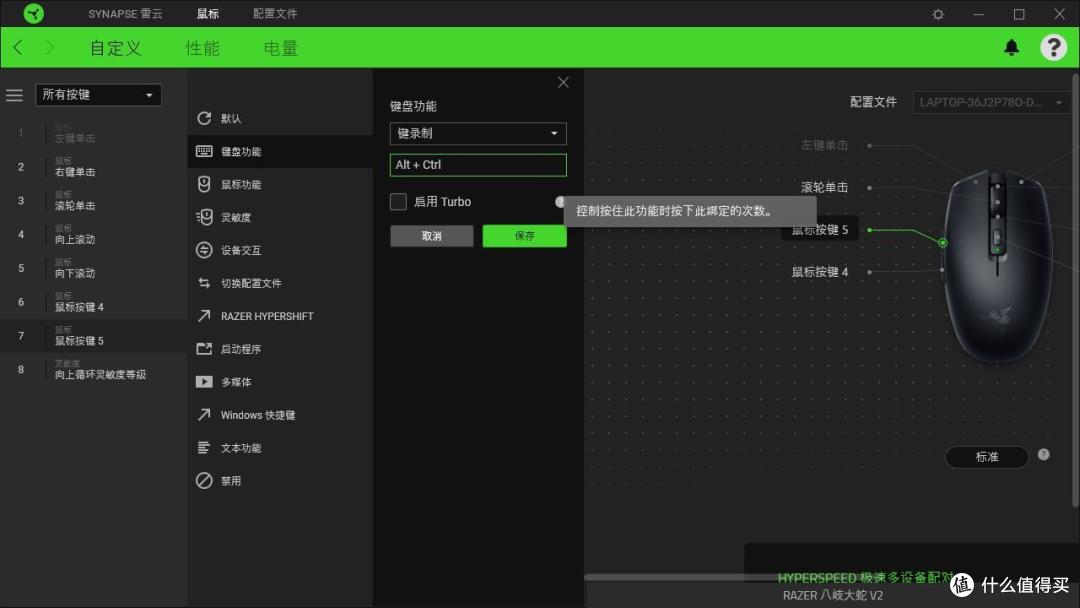Select row 1 左键单击

coord(94,134)
